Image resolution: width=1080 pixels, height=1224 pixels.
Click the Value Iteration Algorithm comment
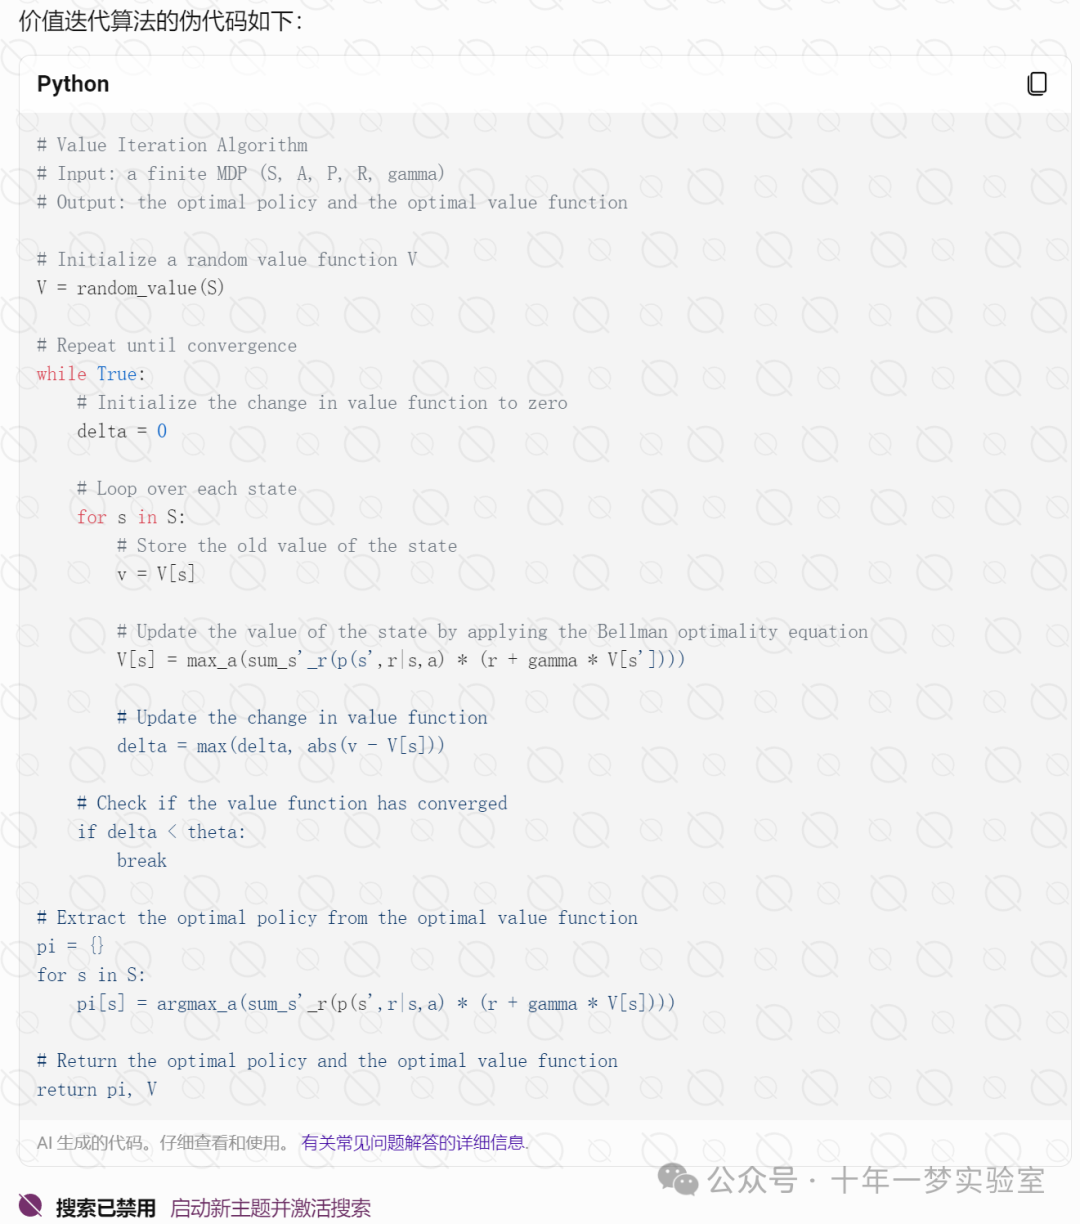coord(172,145)
